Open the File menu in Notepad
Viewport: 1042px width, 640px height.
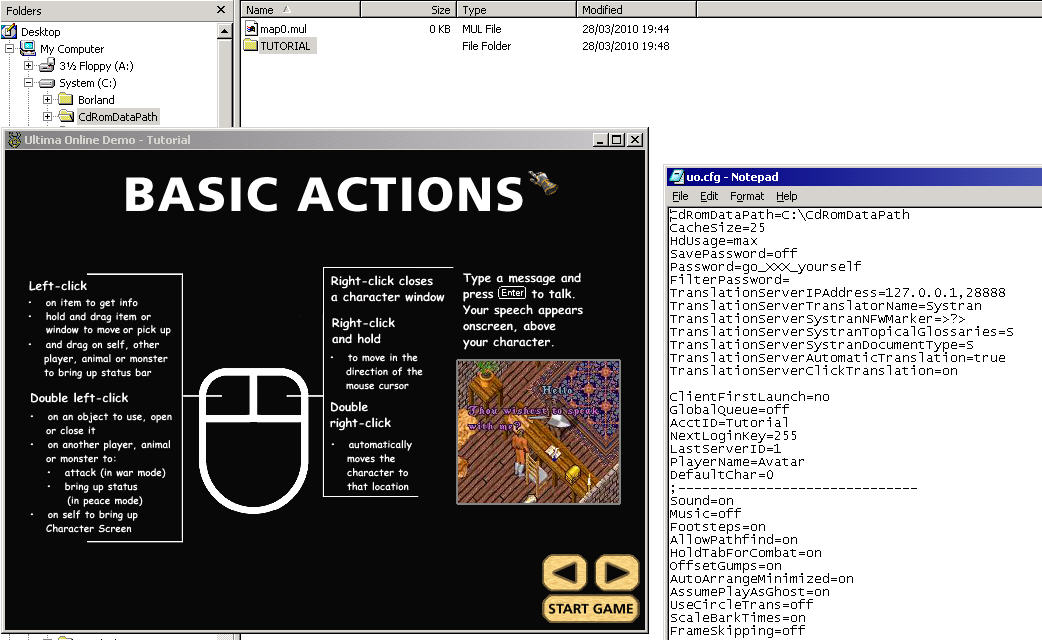[x=680, y=196]
